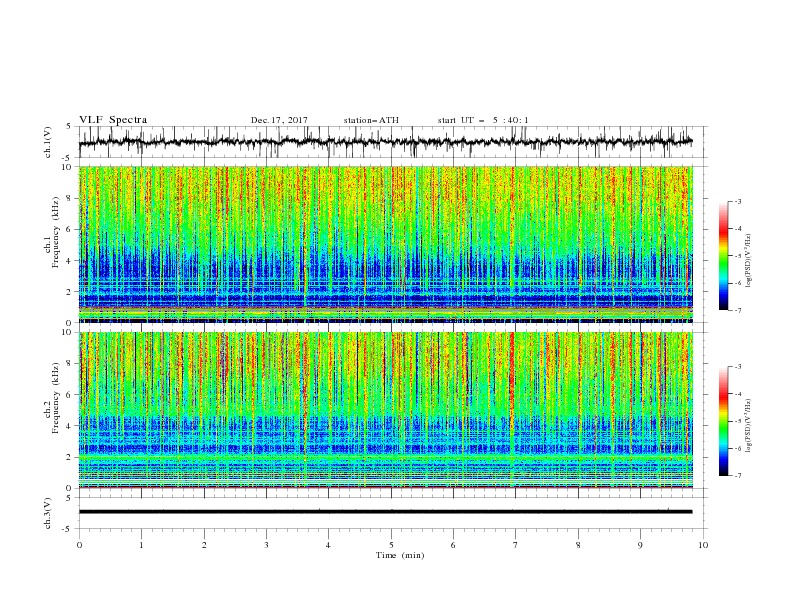The height and width of the screenshot is (612, 792).
Task: Click time axis tick label "0"
Action: (79, 545)
